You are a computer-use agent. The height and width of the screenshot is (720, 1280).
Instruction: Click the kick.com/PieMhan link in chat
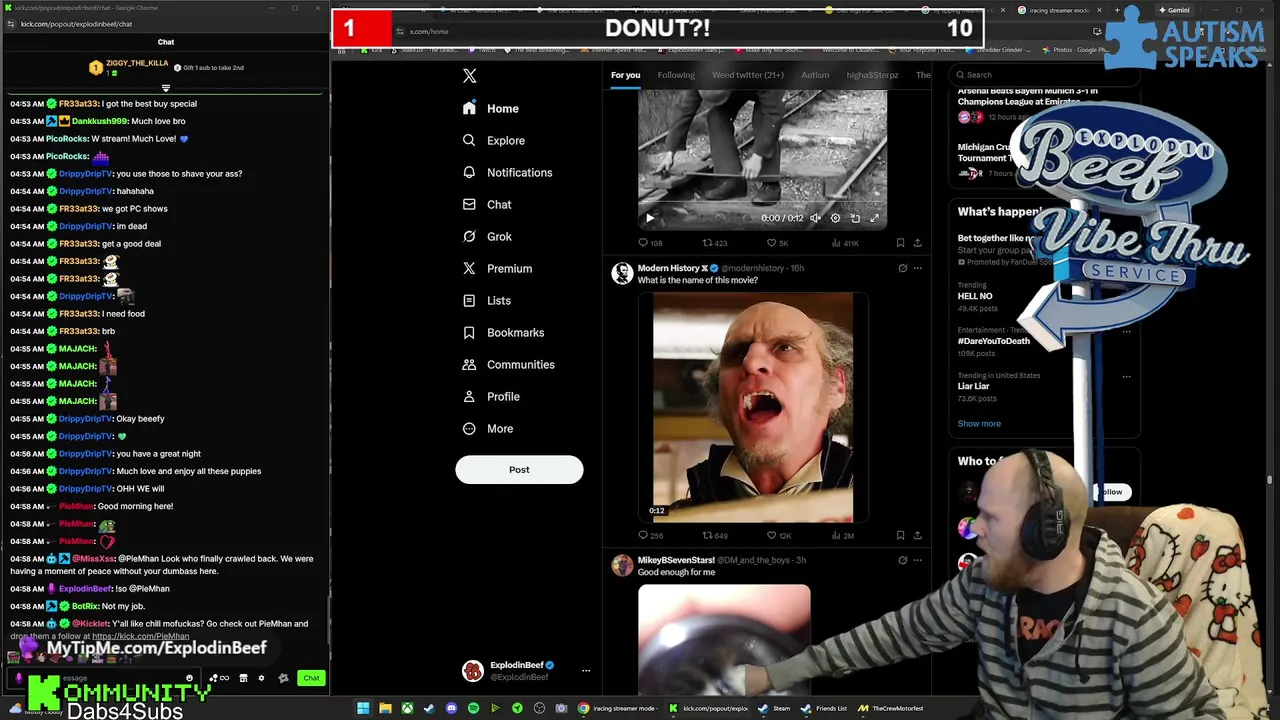tap(140, 636)
